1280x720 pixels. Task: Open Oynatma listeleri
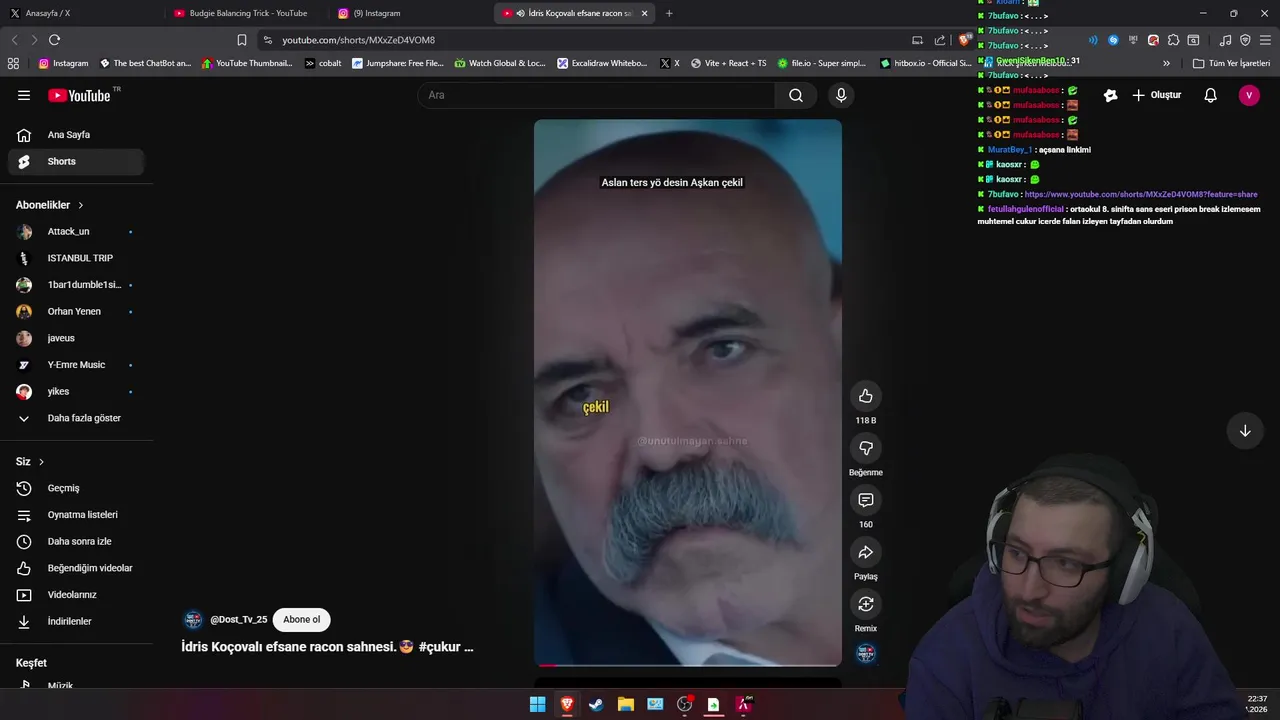click(x=76, y=515)
